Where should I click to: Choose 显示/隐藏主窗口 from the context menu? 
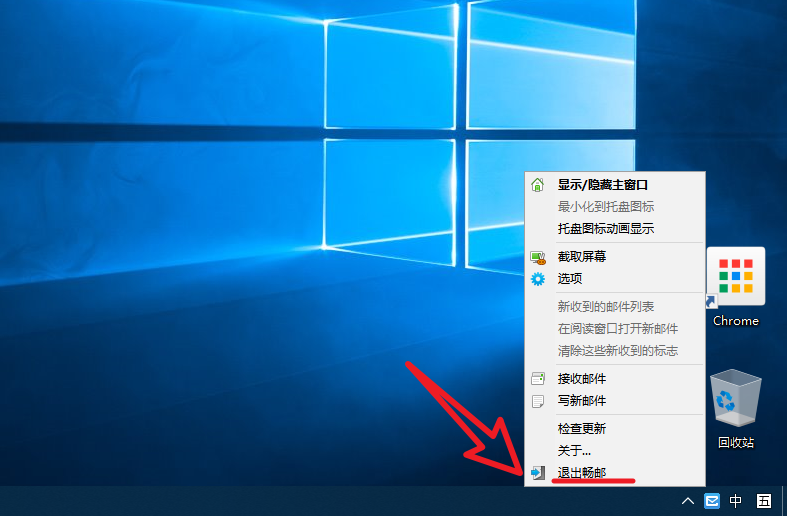tap(615, 185)
